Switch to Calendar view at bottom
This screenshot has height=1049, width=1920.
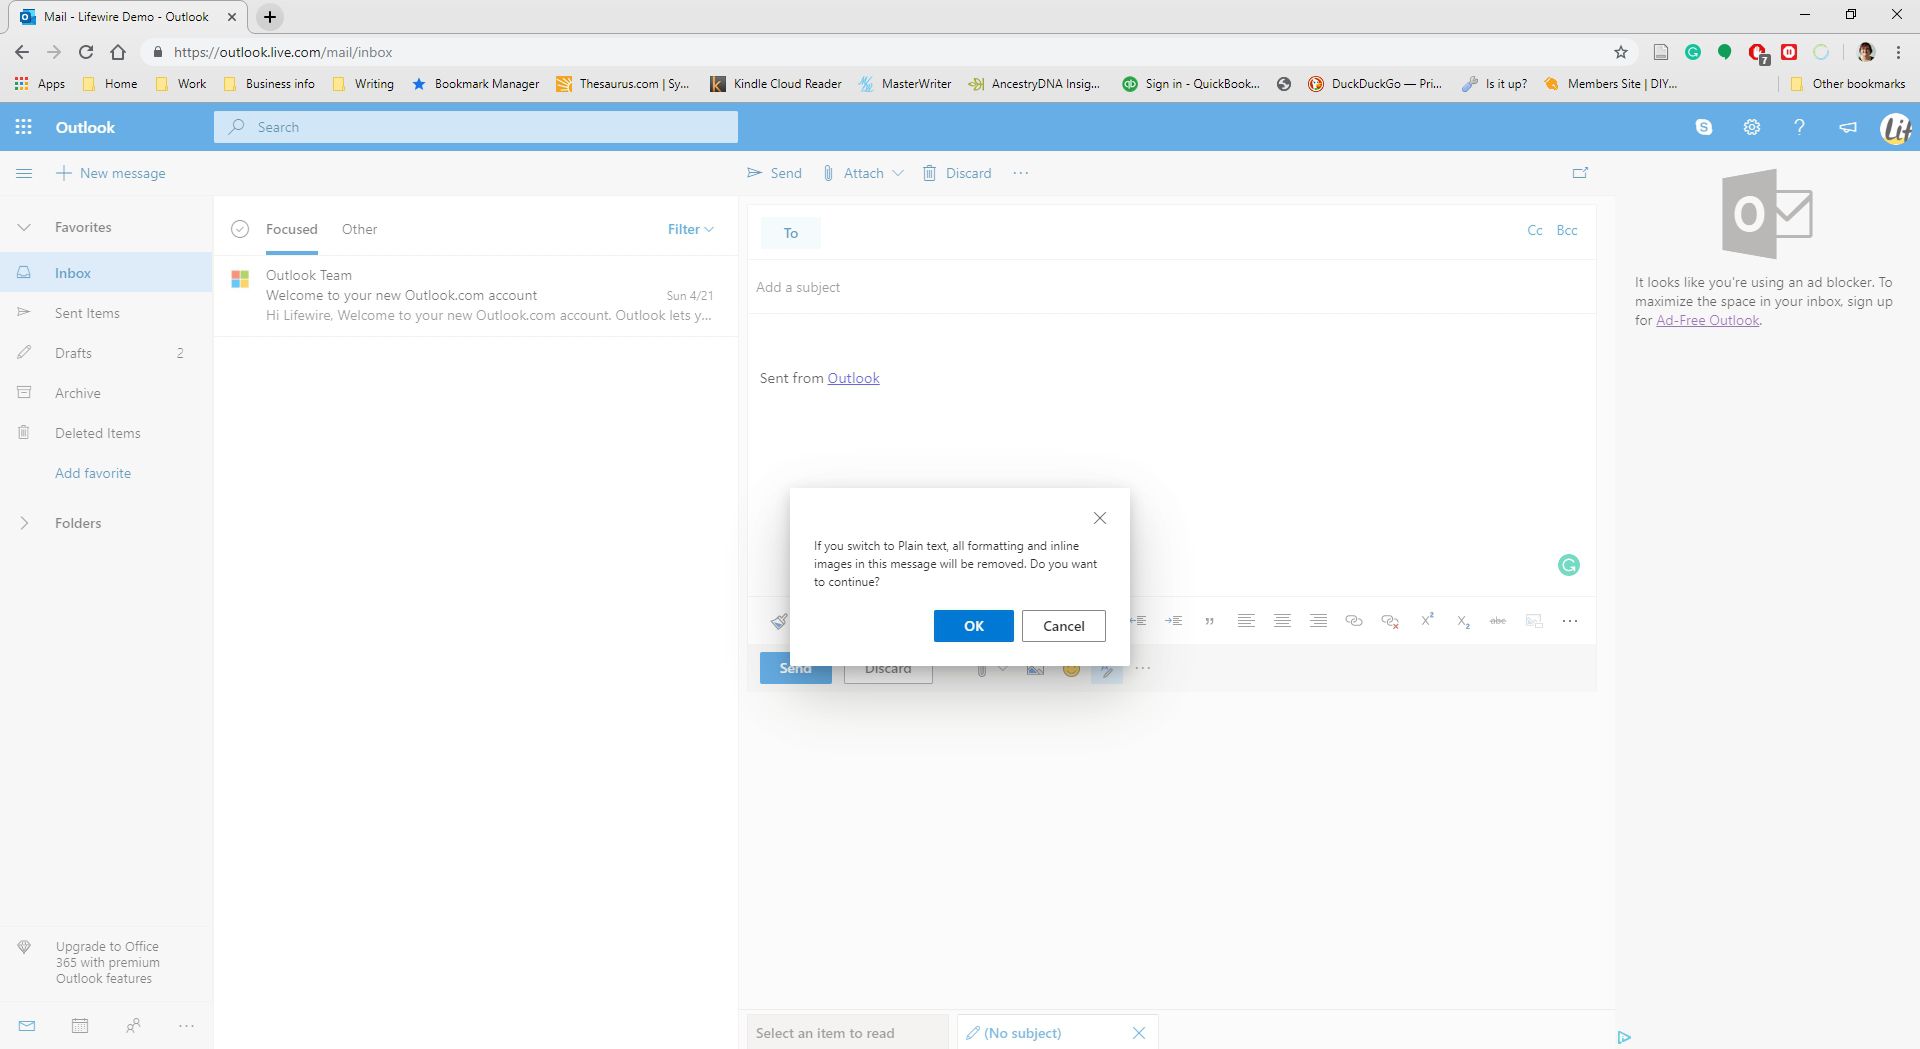pos(80,1025)
